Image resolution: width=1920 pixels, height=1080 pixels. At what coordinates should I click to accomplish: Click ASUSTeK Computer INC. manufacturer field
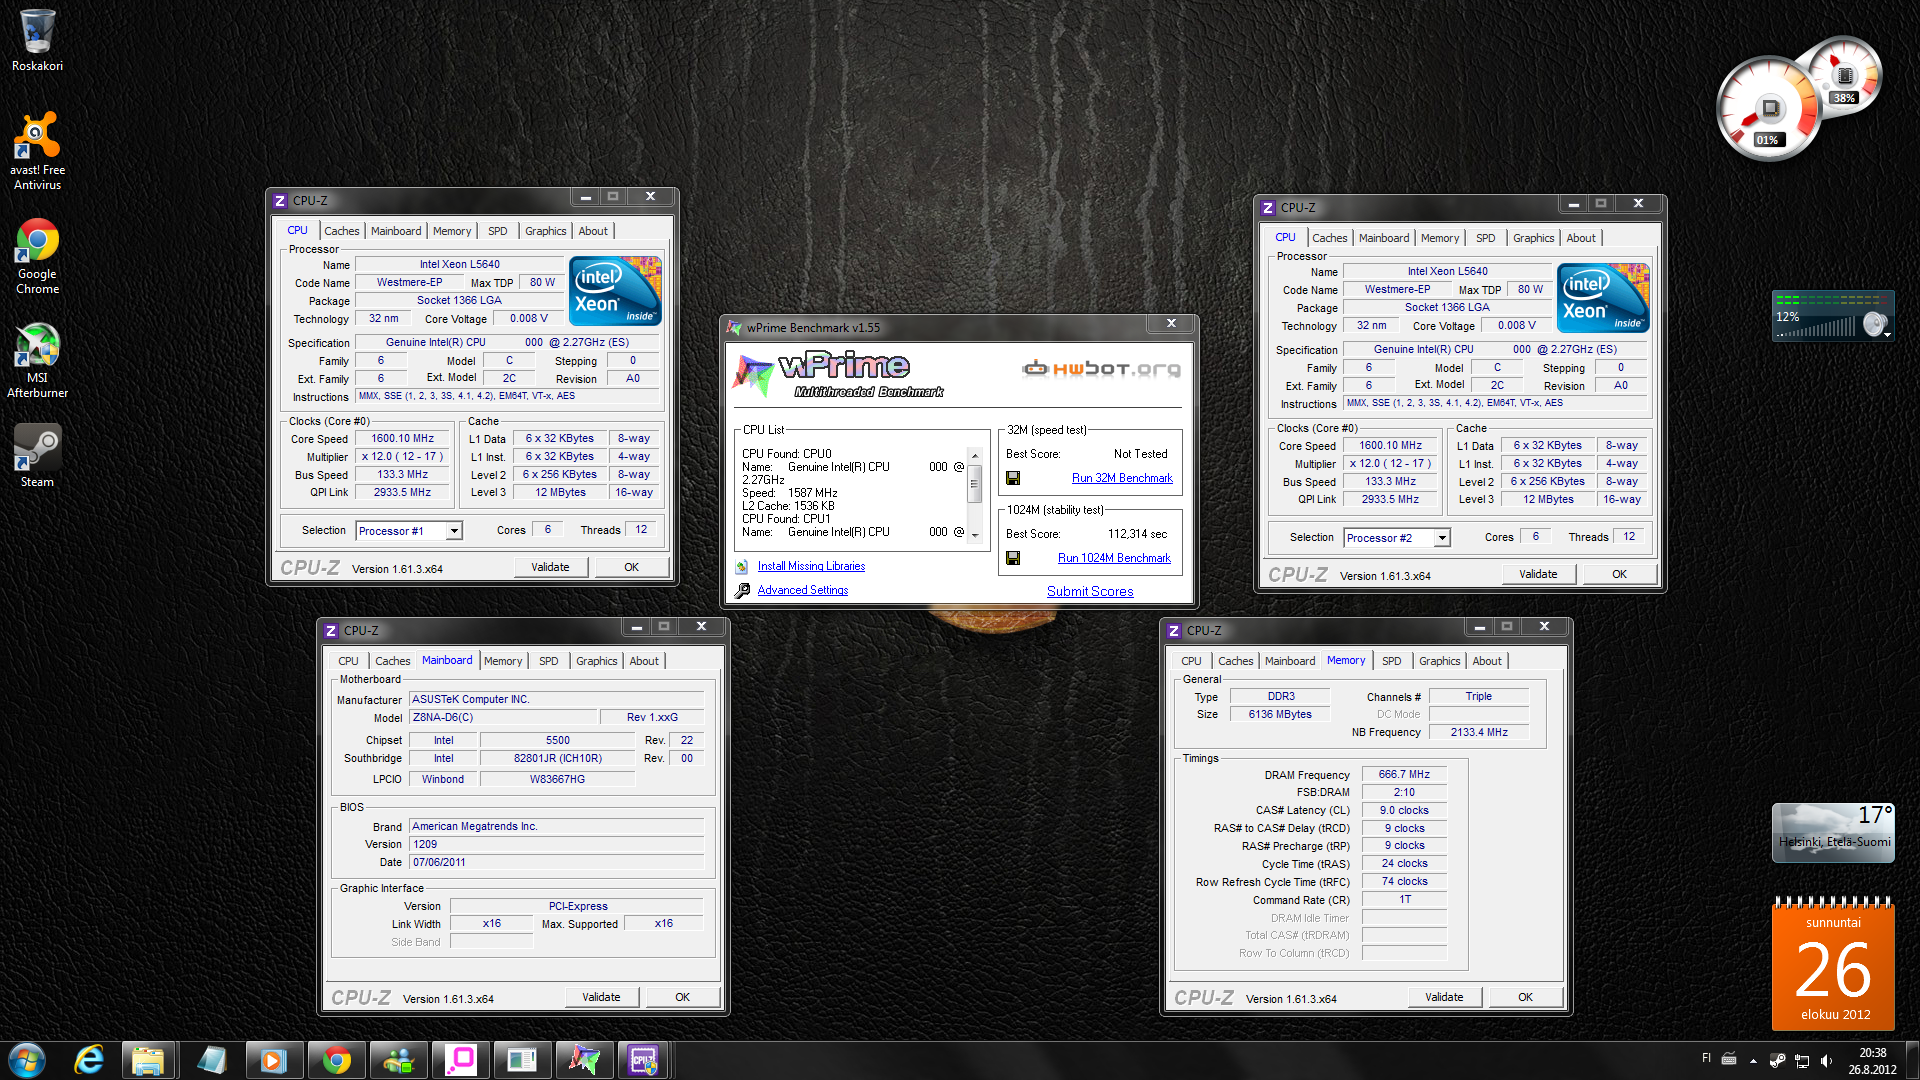click(556, 699)
